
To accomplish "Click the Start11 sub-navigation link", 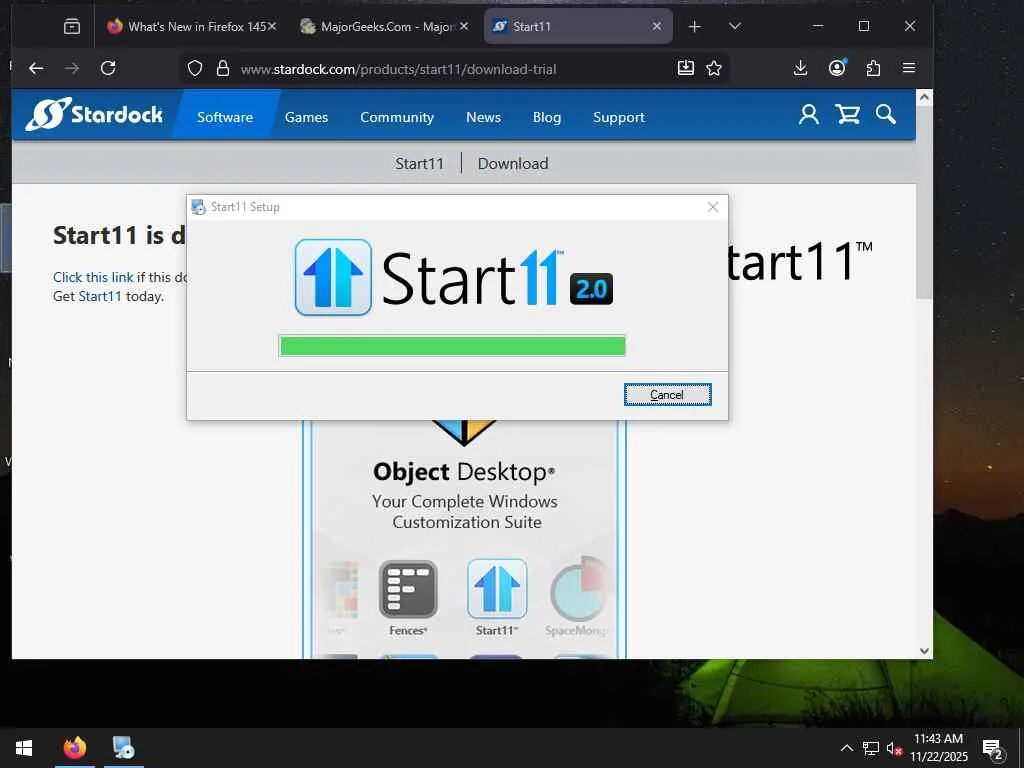I will (x=419, y=163).
